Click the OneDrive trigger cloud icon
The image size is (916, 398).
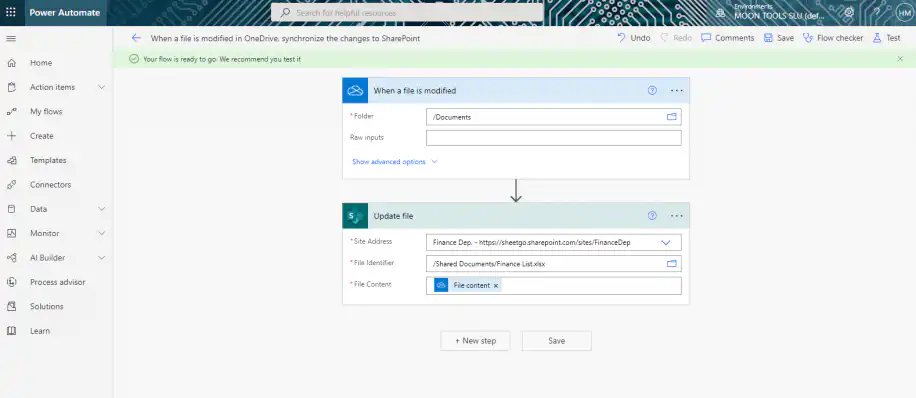coord(355,91)
